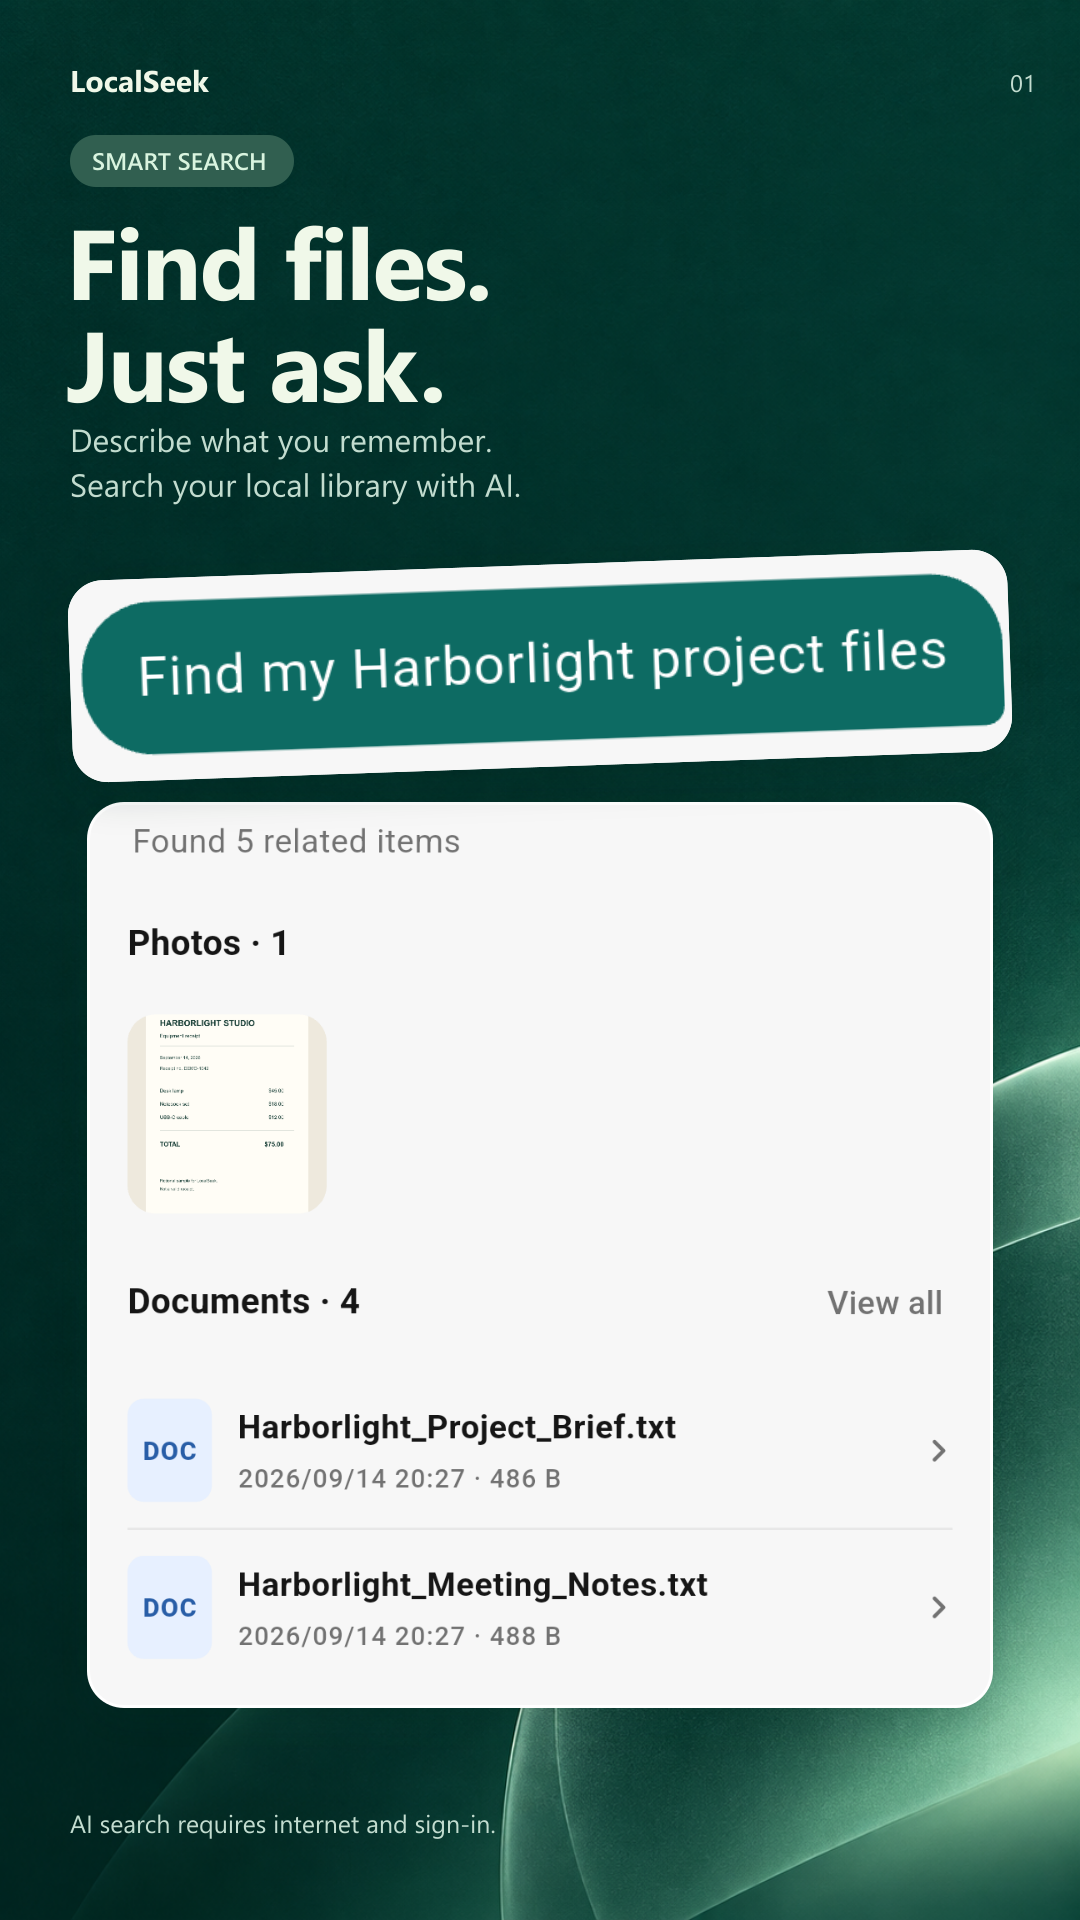
Task: Click the '2026/09/14 20:27 · 488 B' details
Action: (x=399, y=1636)
